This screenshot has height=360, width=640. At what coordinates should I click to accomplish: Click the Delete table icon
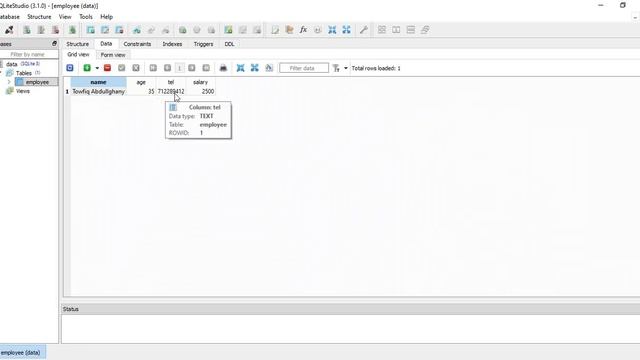tap(119, 30)
